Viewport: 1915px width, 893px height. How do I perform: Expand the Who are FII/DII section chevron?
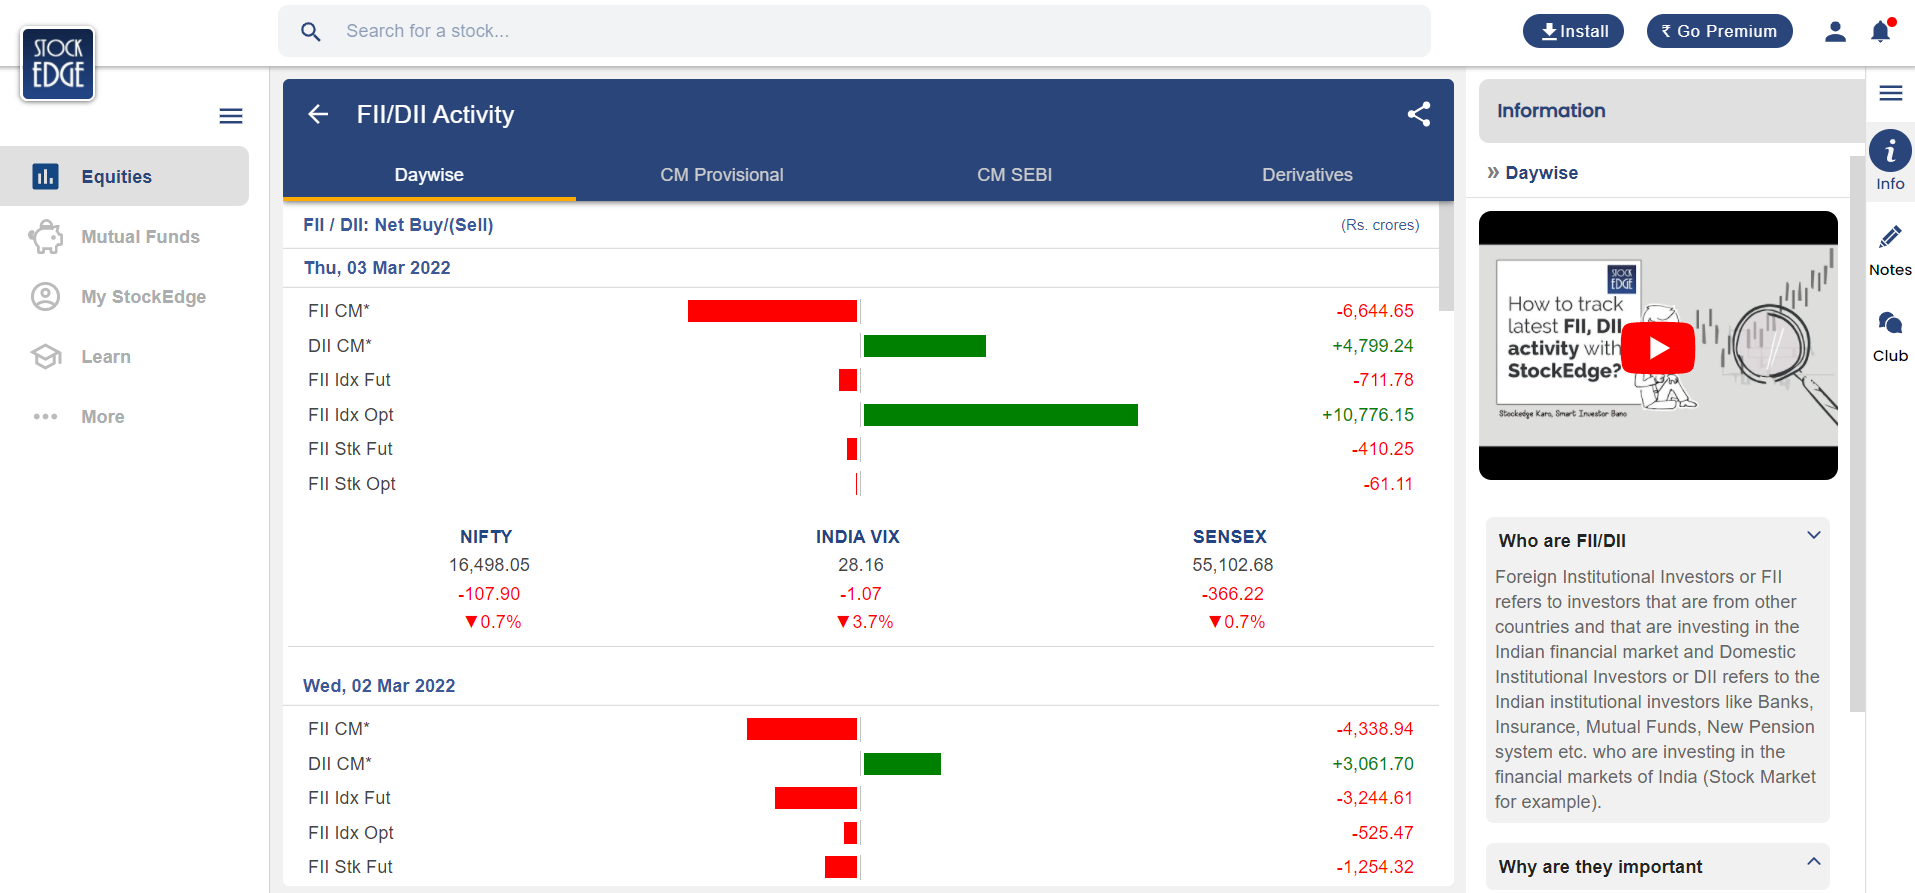point(1813,536)
